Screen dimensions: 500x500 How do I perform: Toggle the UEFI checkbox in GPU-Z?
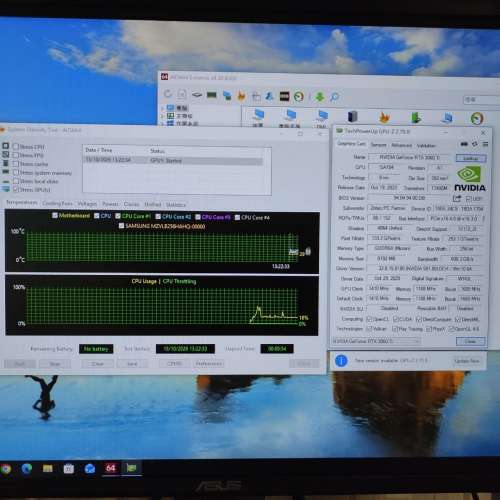(x=468, y=199)
